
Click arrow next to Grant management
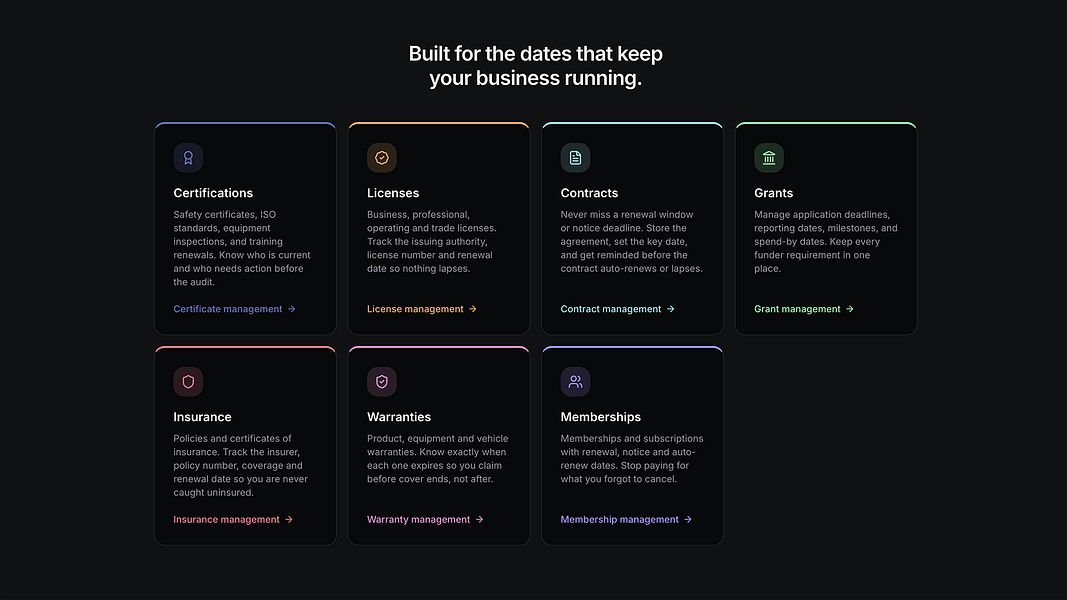(849, 309)
